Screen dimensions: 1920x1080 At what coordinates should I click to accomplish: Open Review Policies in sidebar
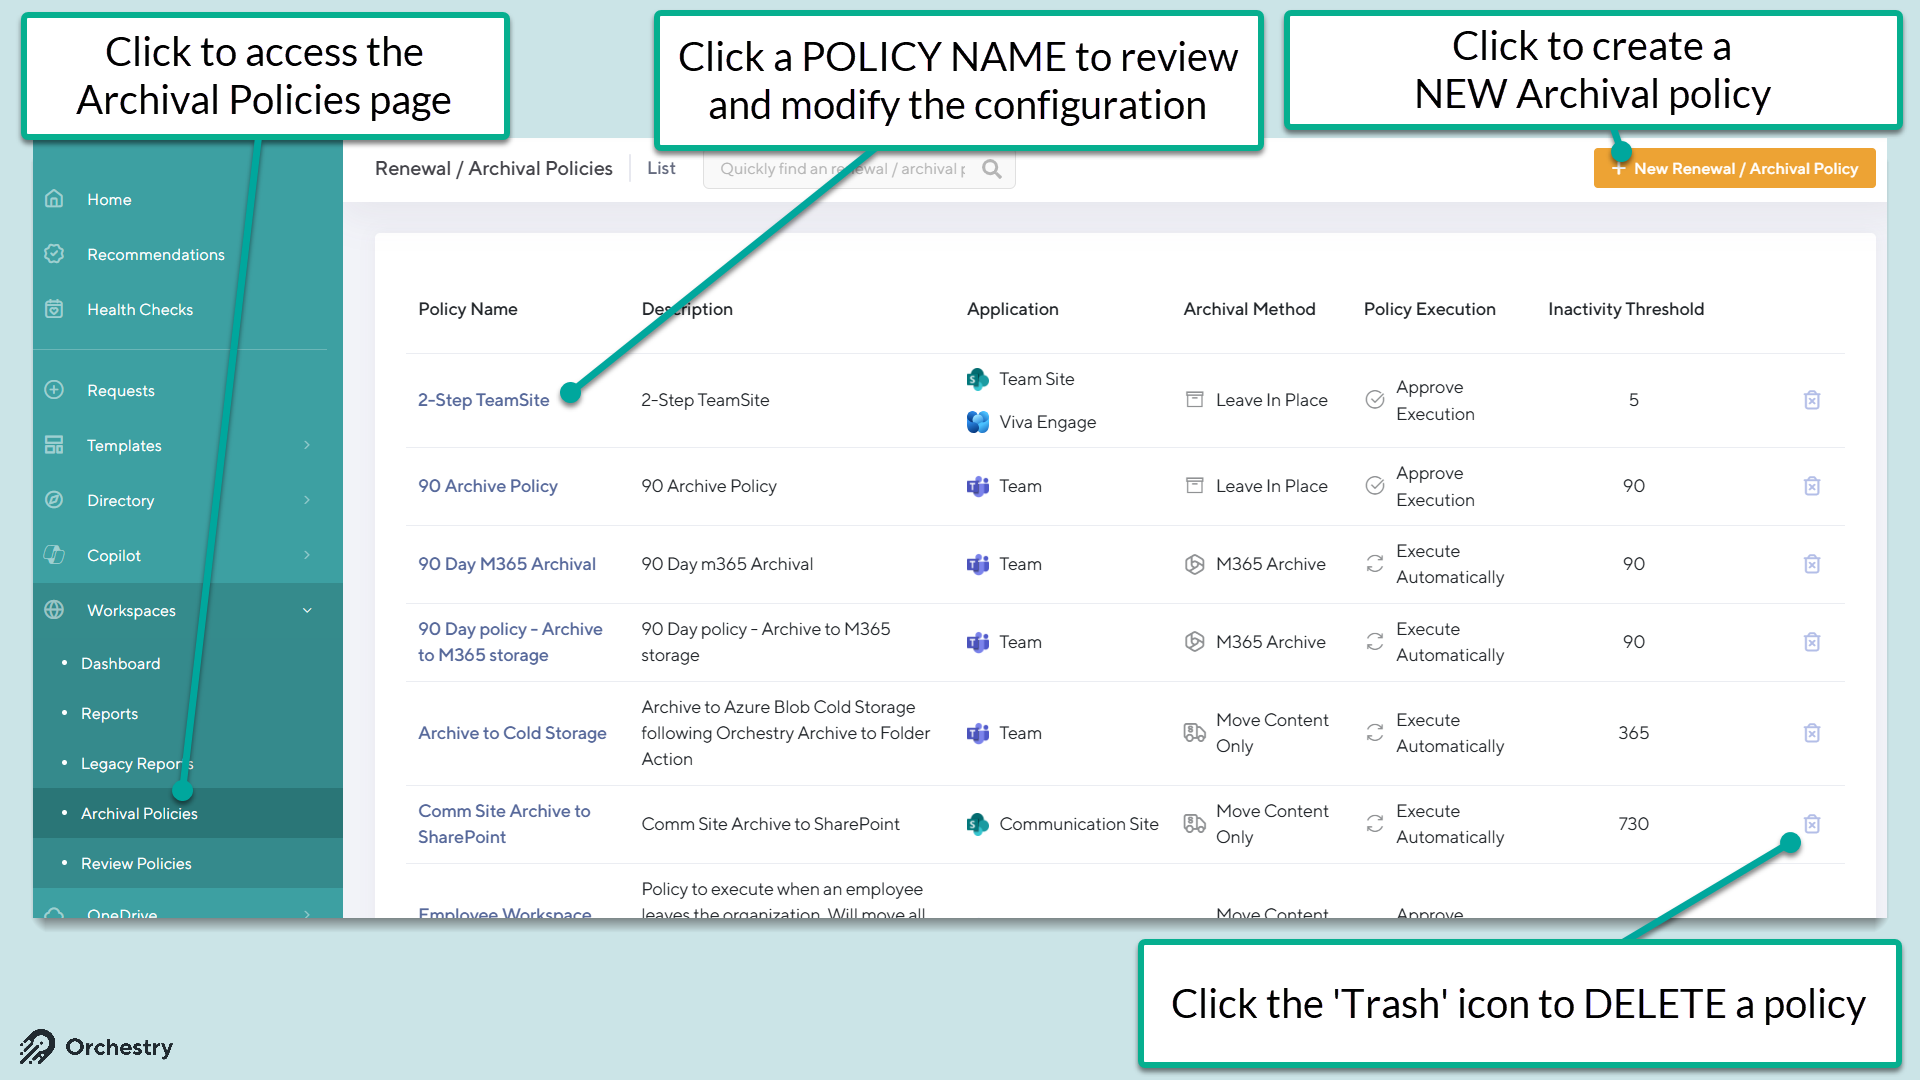tap(136, 863)
